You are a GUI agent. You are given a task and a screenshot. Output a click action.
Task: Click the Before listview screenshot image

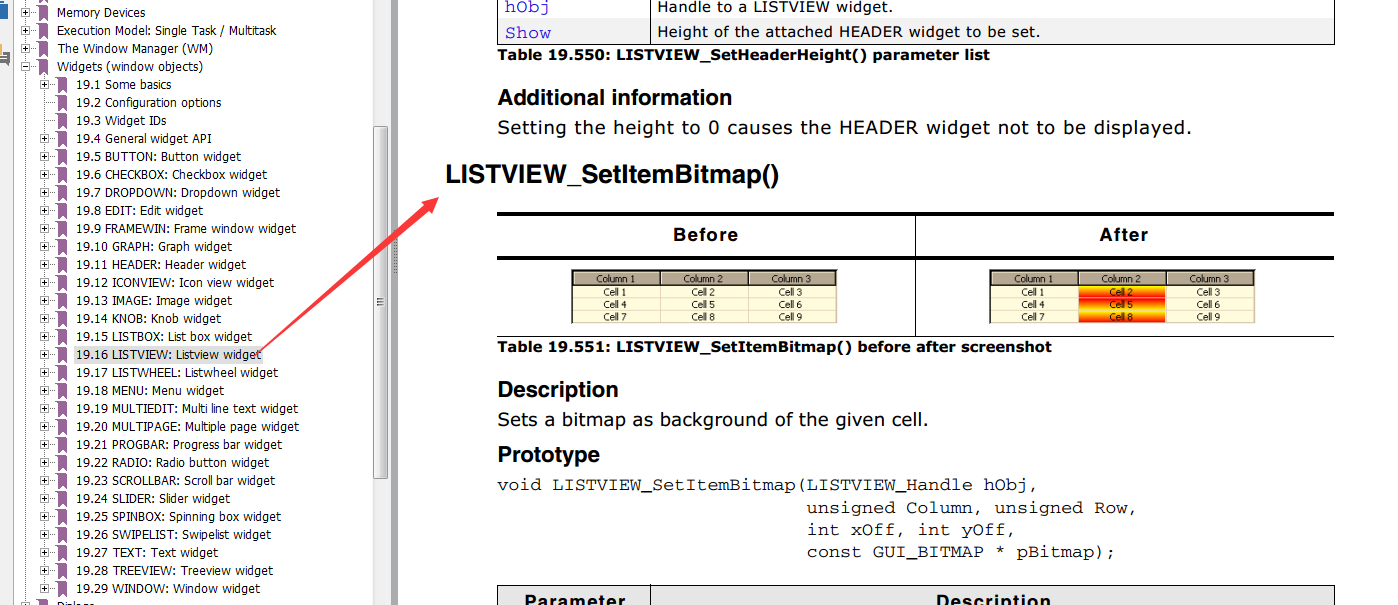click(704, 297)
